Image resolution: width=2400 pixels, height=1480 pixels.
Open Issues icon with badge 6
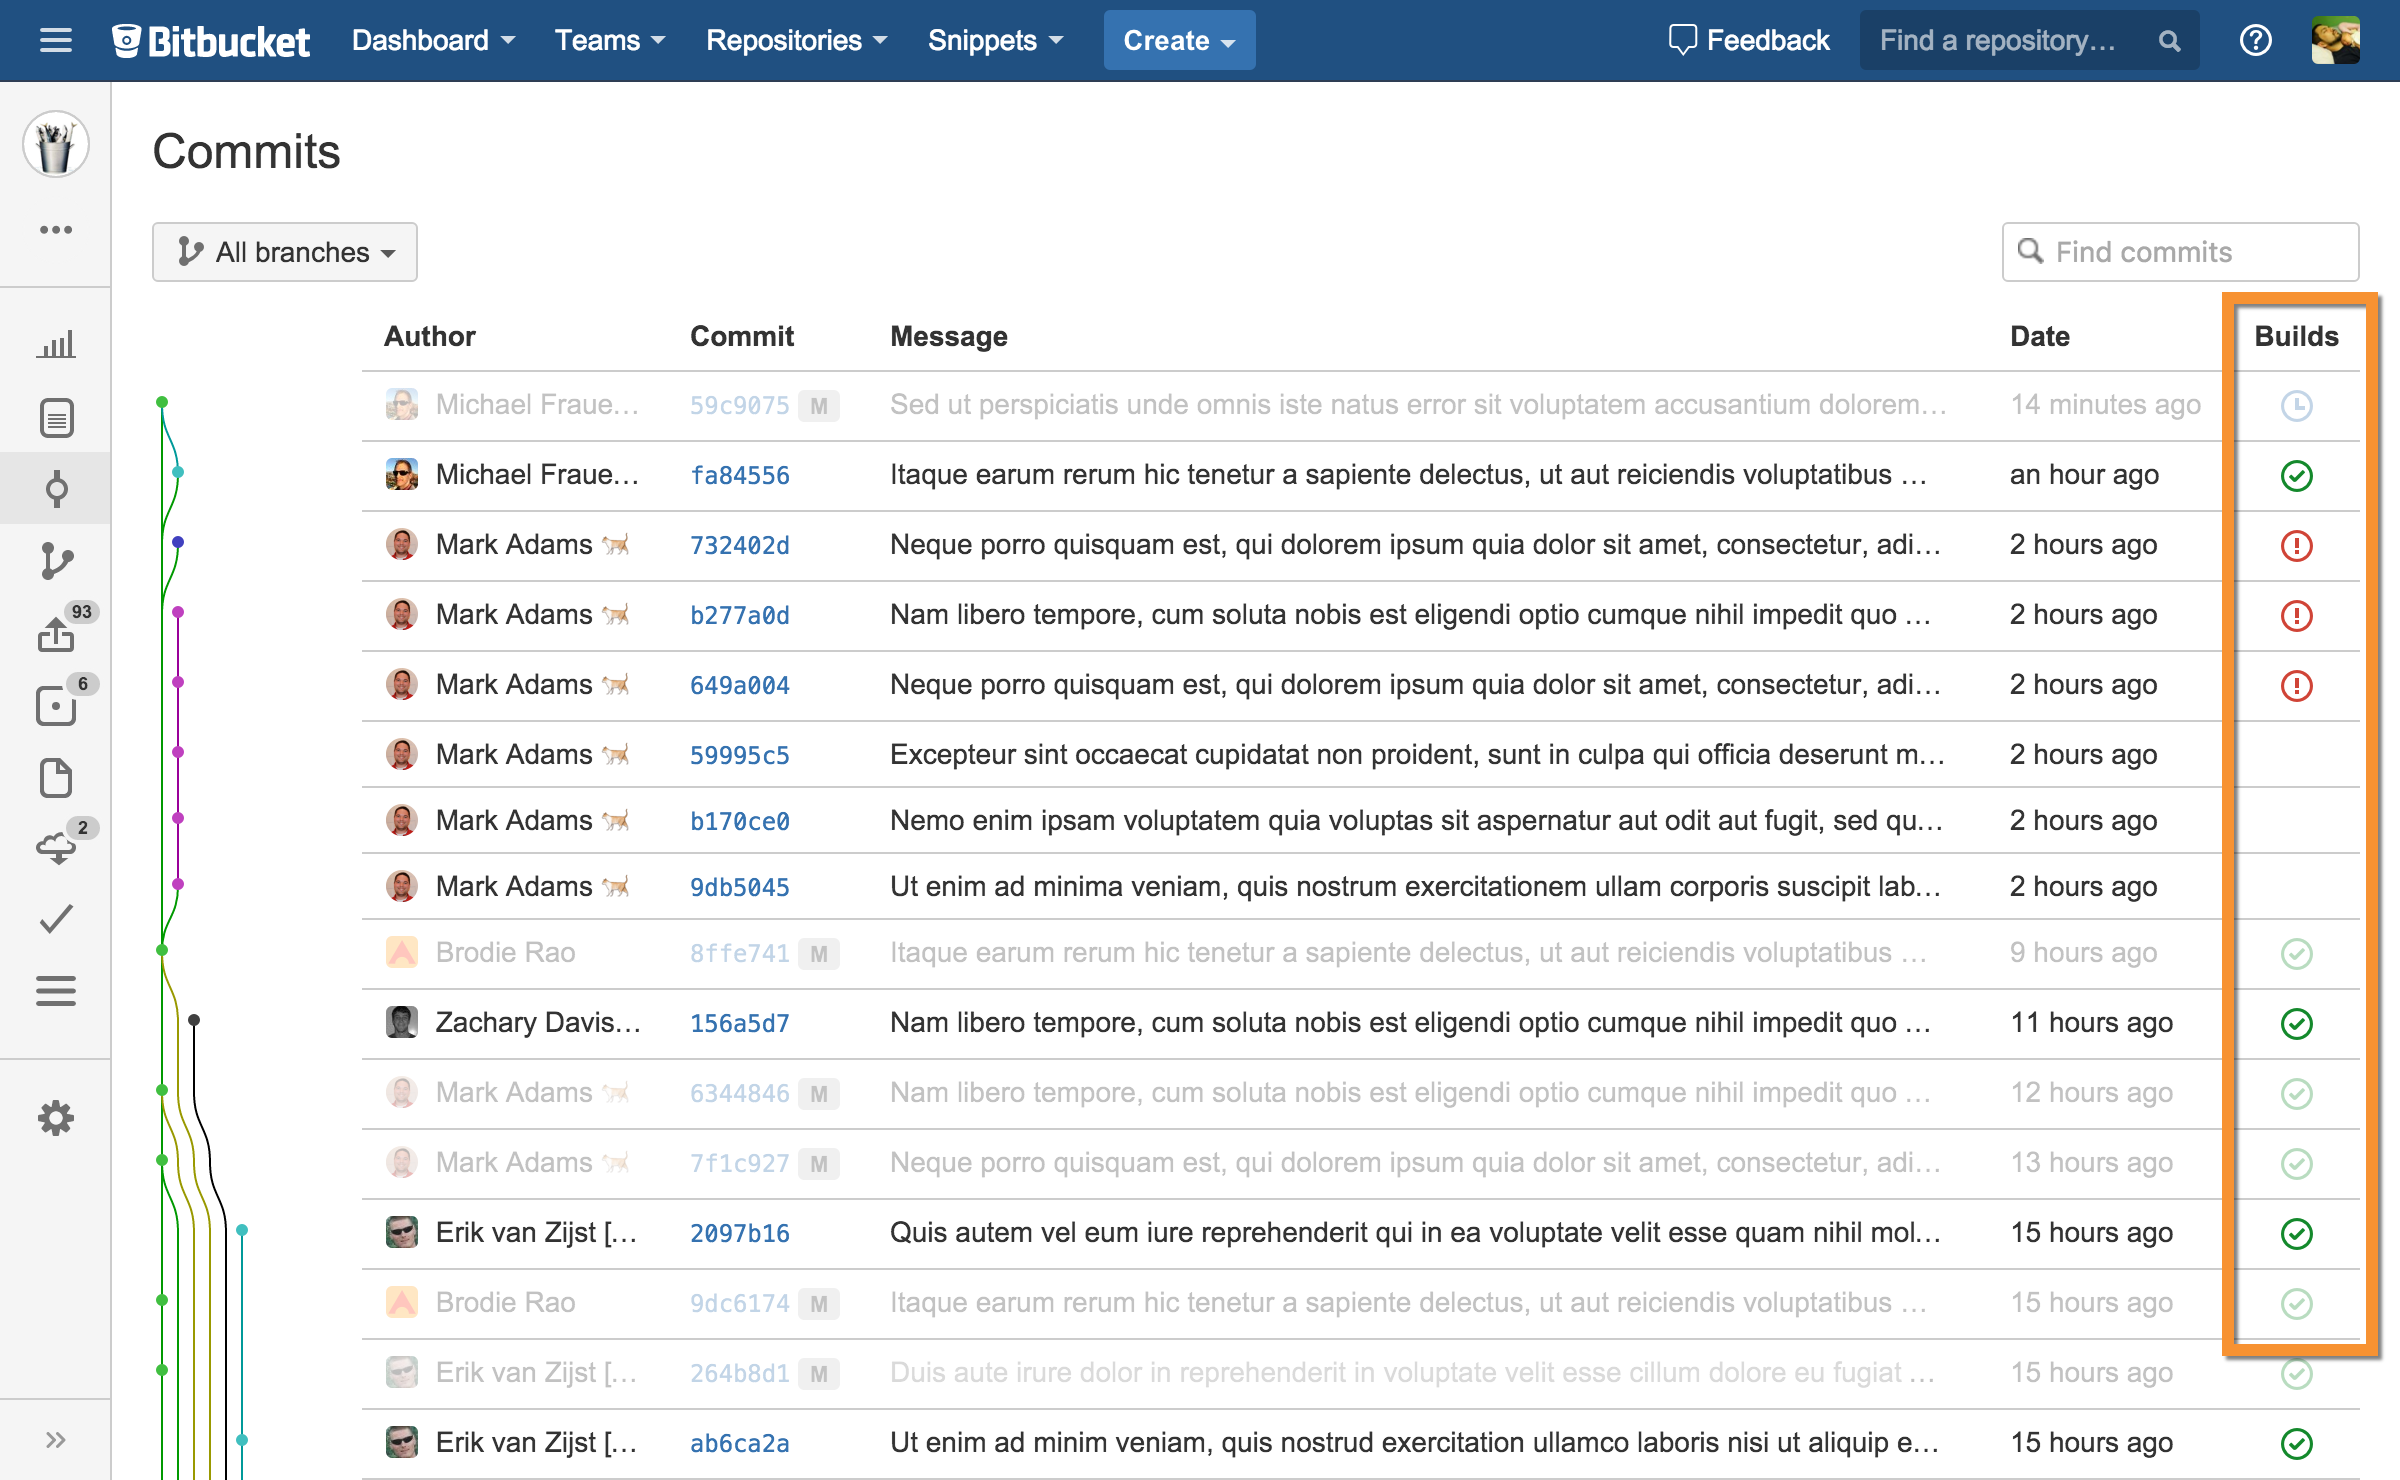pos(56,706)
